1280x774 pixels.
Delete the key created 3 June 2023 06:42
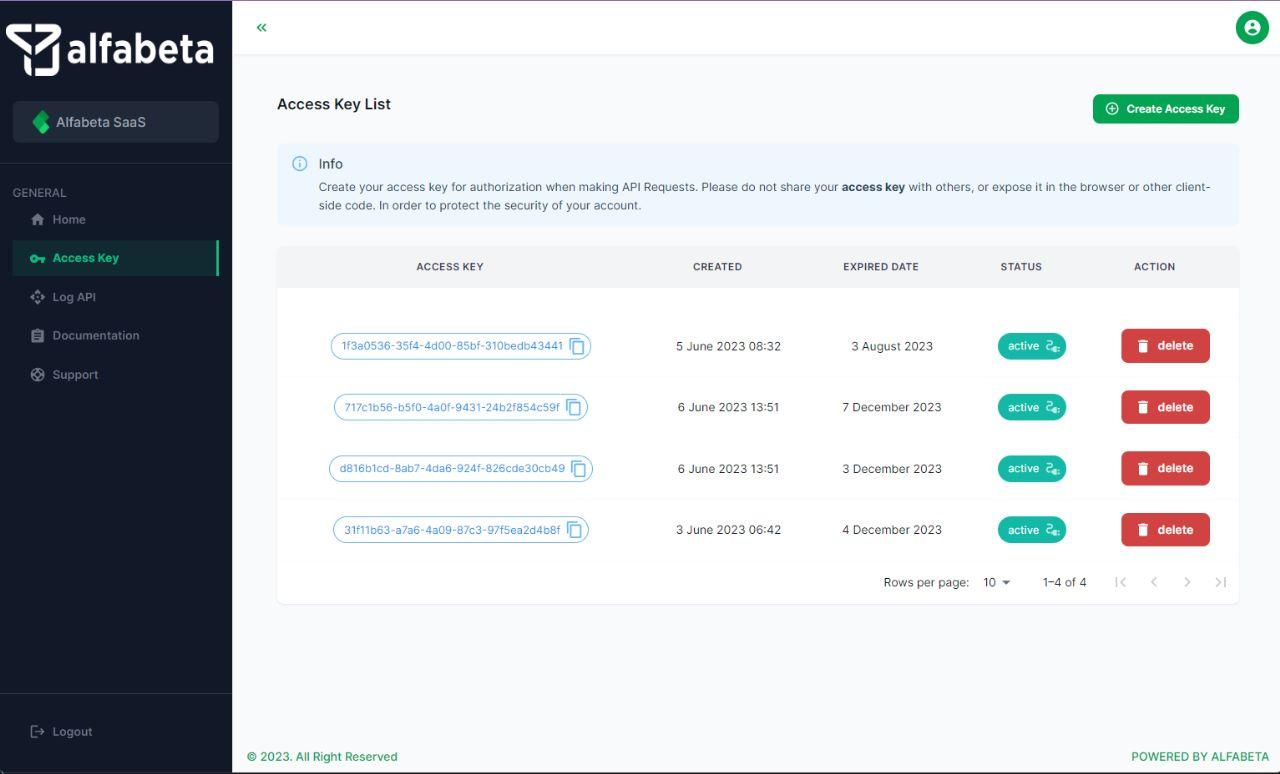[x=1165, y=530]
